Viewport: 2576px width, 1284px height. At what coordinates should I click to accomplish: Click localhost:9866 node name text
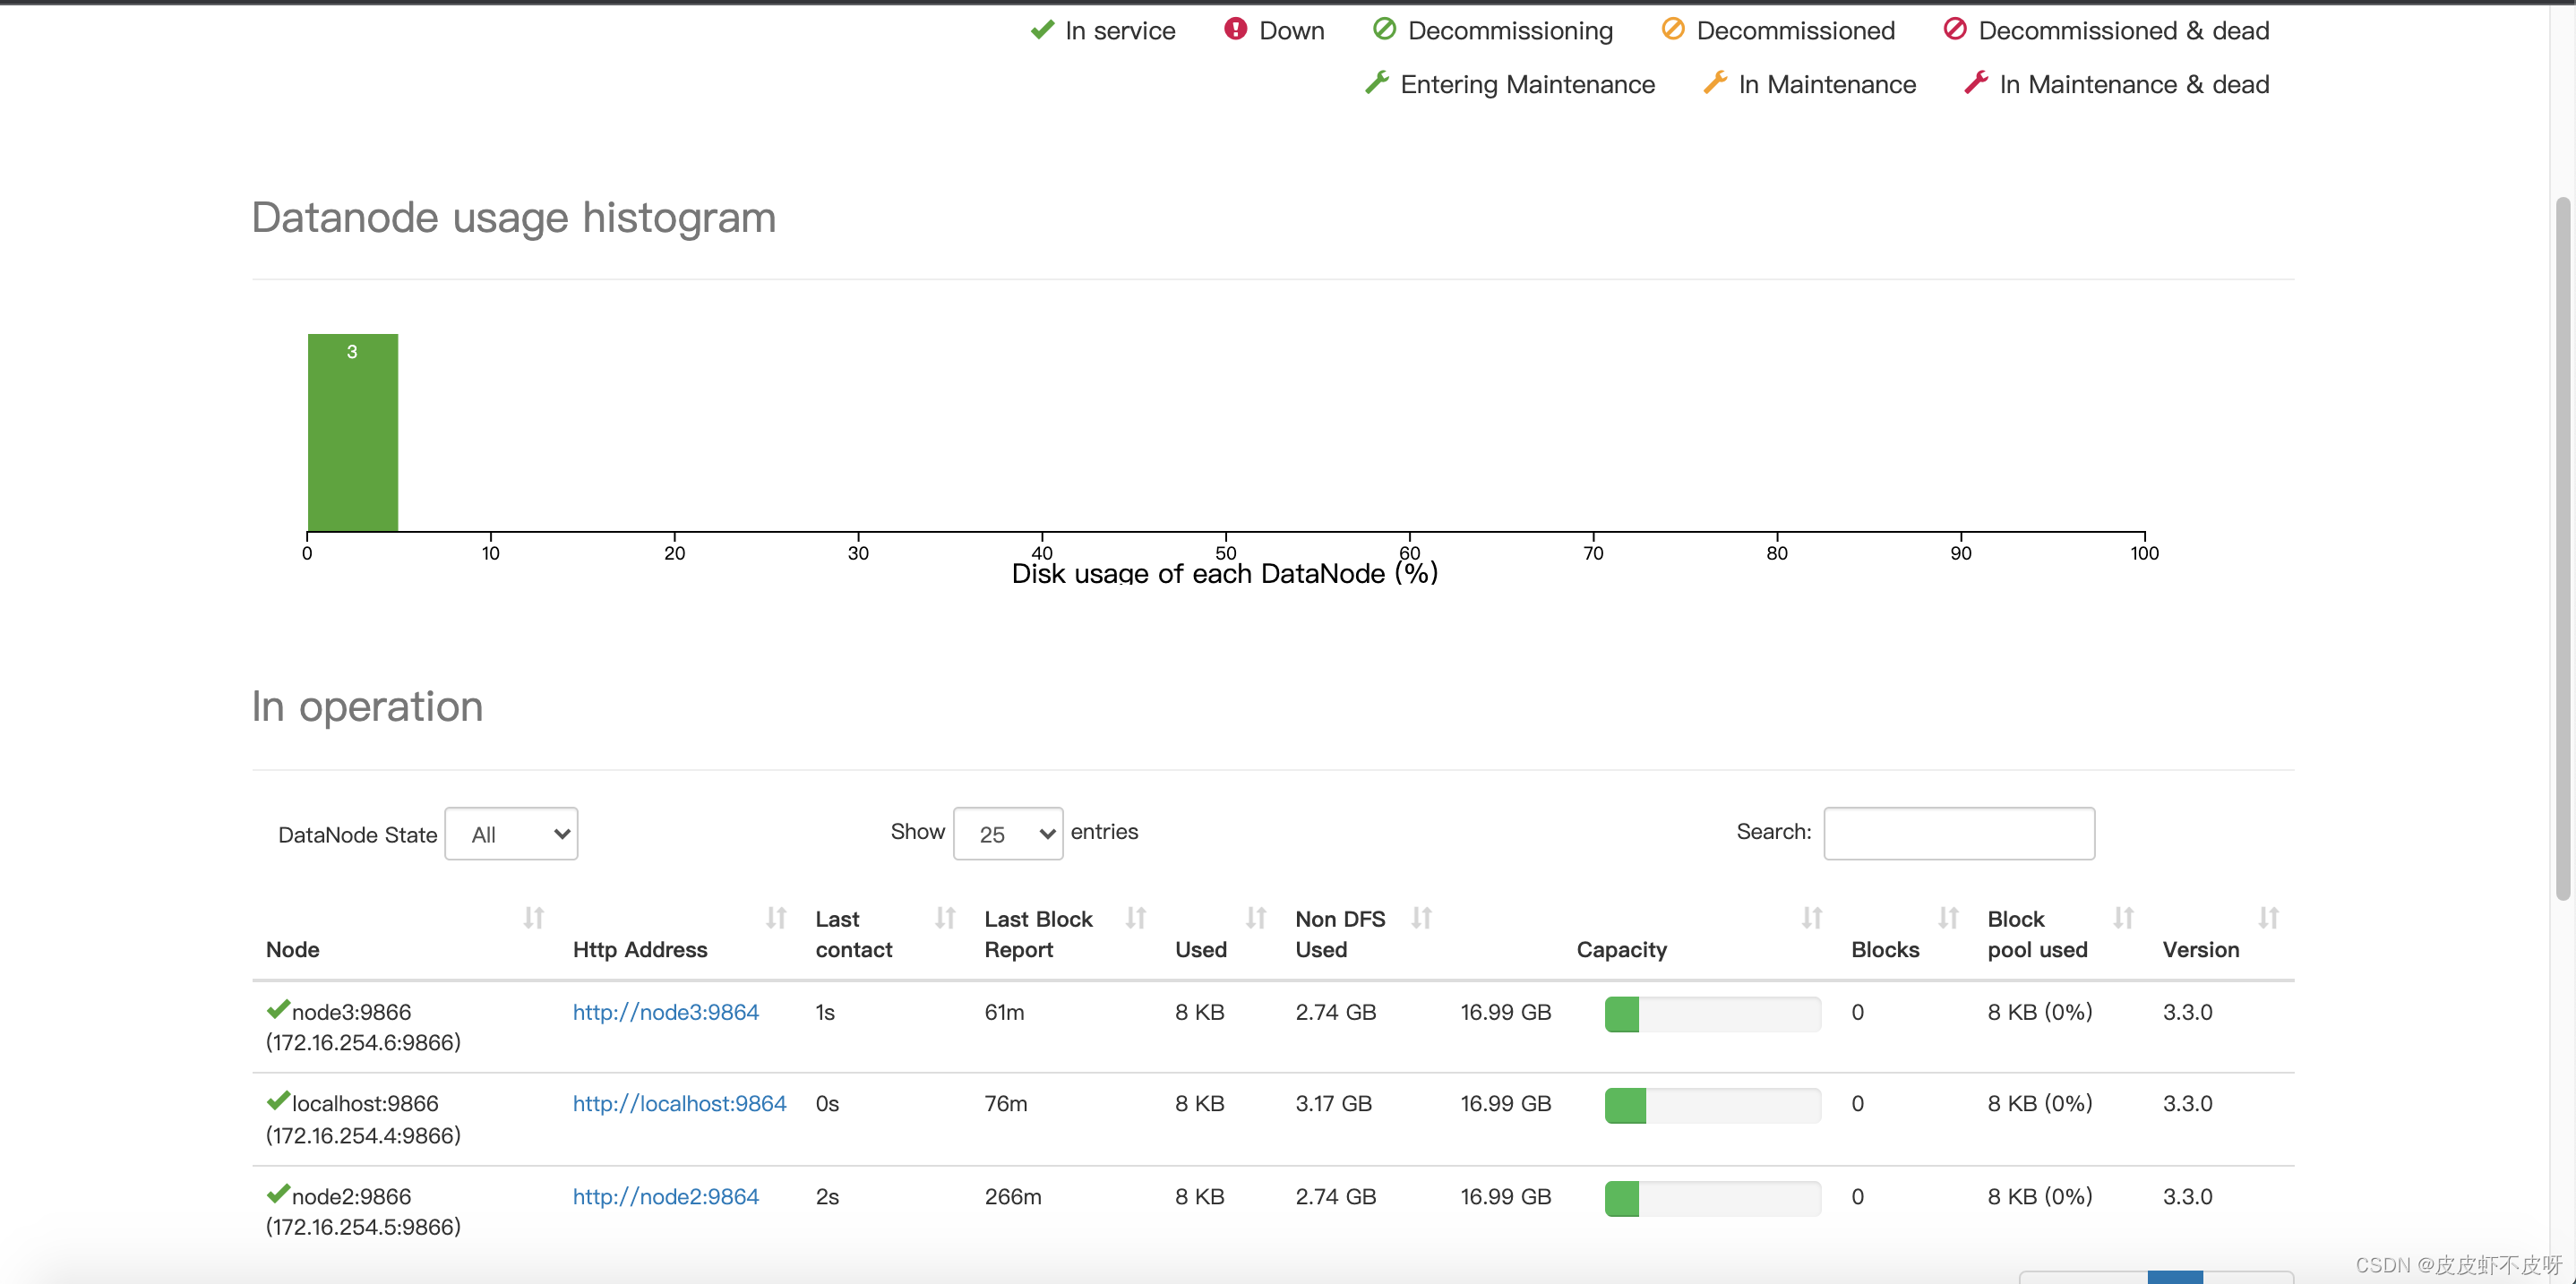pyautogui.click(x=366, y=1104)
